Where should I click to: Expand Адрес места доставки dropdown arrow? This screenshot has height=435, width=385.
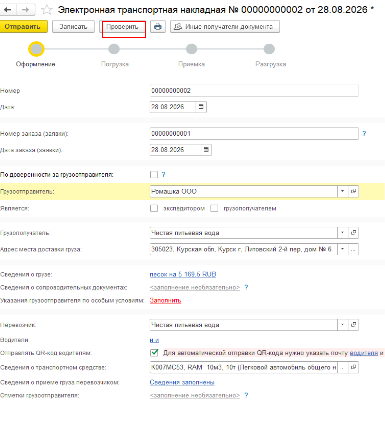343,249
